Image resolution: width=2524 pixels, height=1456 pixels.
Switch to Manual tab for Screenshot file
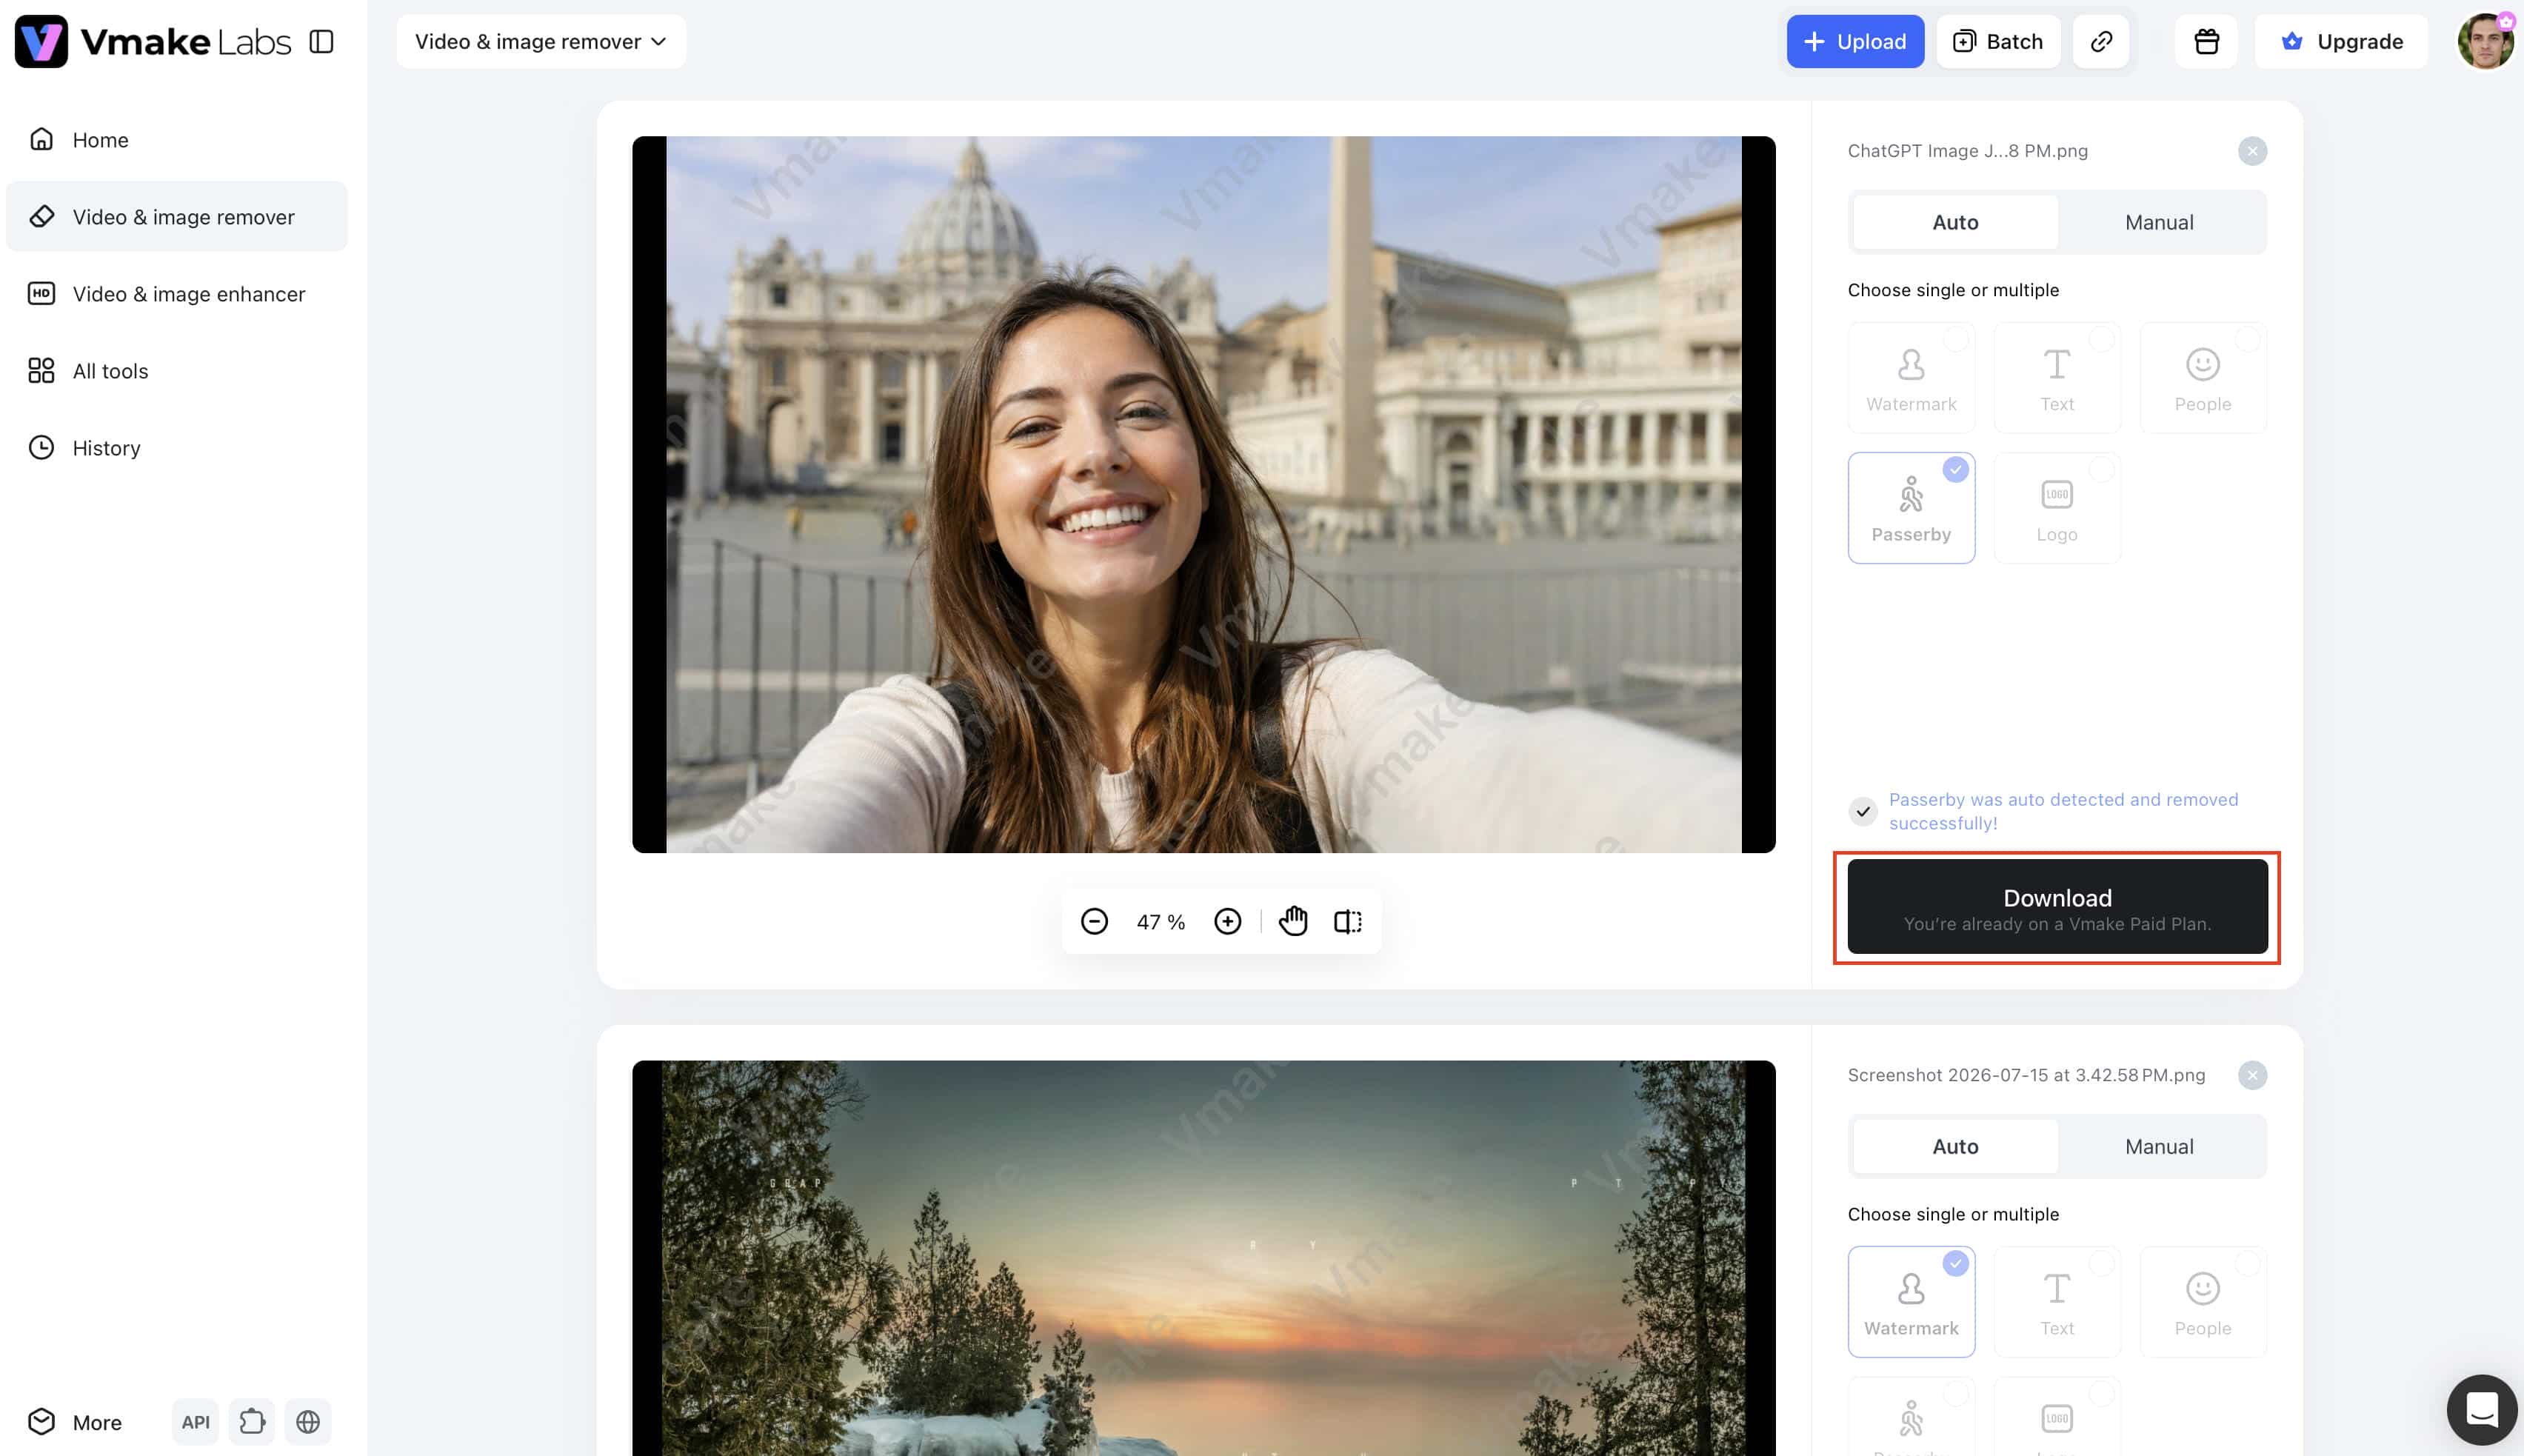(x=2159, y=1146)
